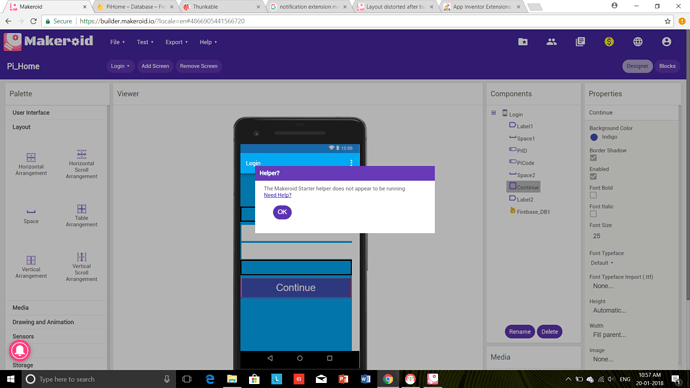Enable the Font Bold checkbox
690x388 pixels.
pyautogui.click(x=593, y=195)
